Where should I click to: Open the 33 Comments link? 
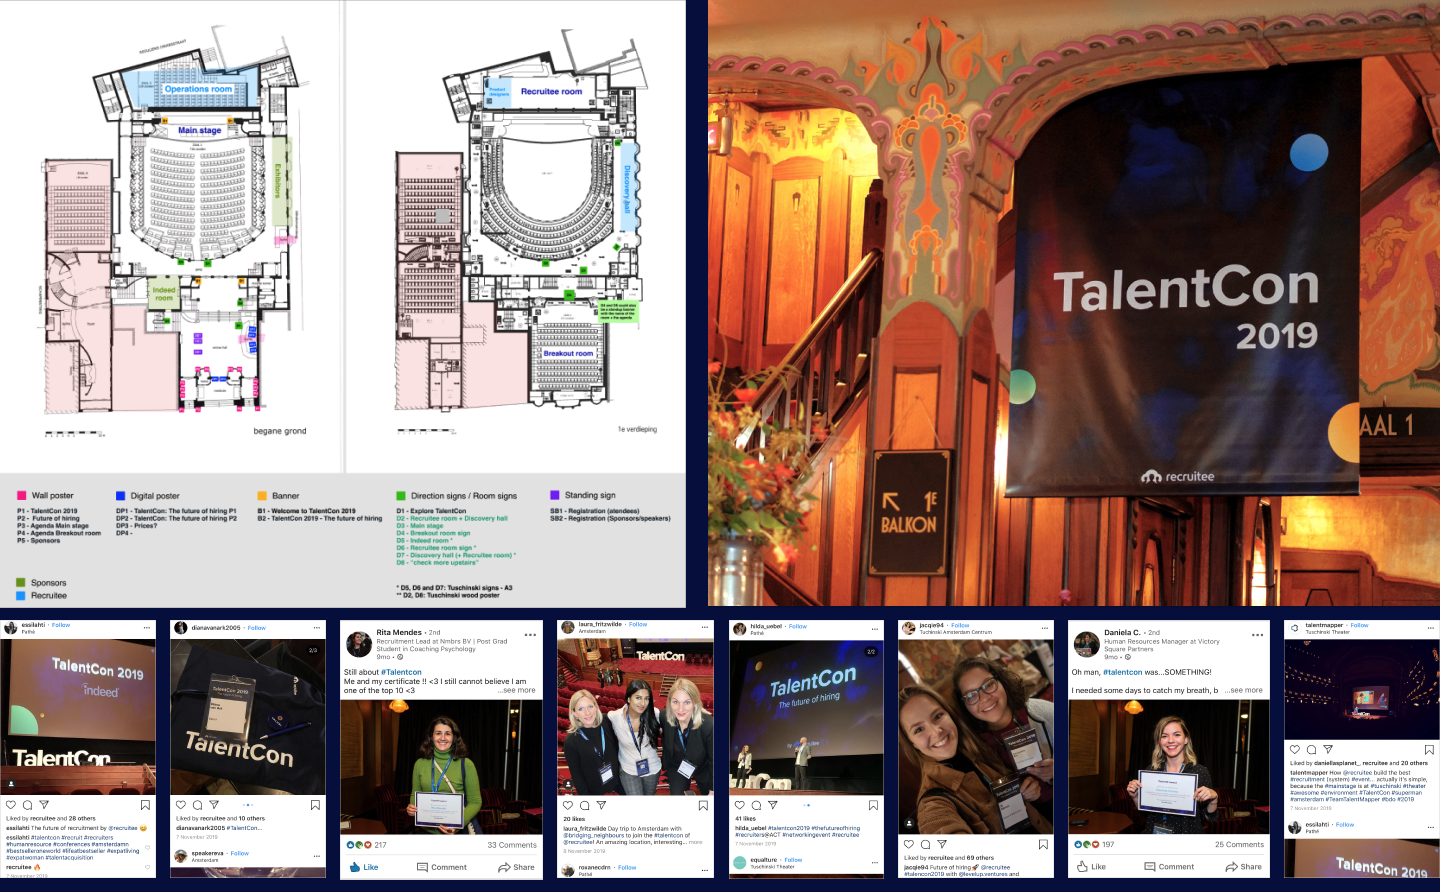(512, 845)
